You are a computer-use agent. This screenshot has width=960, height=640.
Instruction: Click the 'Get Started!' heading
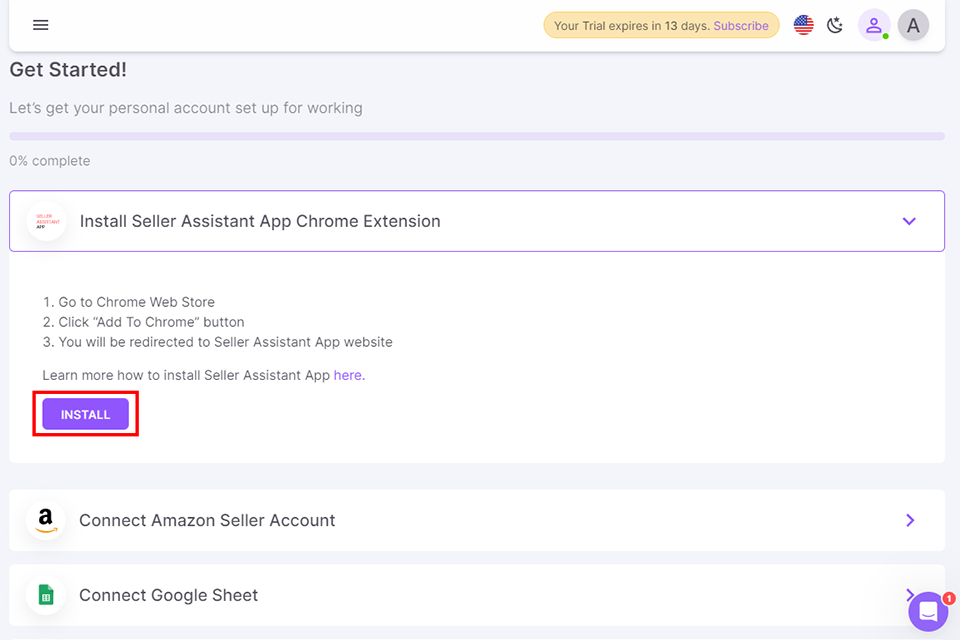68,70
